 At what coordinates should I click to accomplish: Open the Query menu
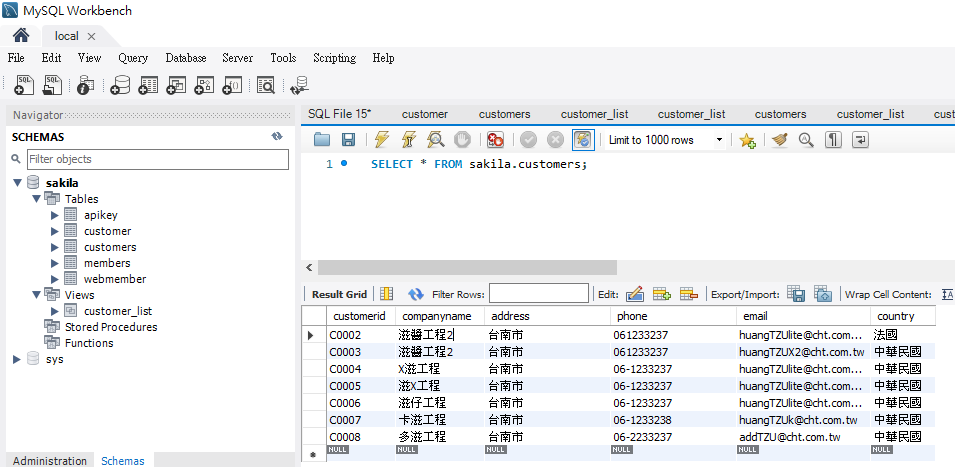pos(133,58)
